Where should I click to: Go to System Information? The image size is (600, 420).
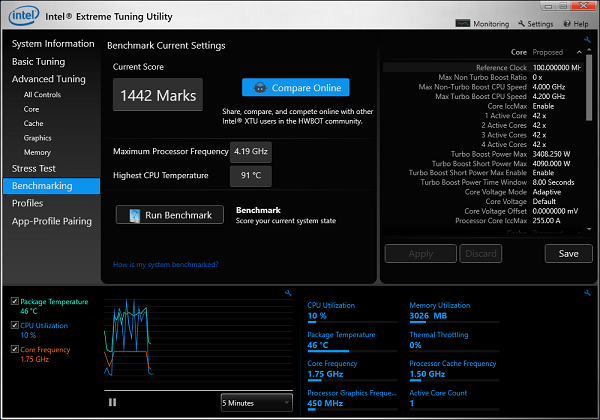pyautogui.click(x=53, y=44)
